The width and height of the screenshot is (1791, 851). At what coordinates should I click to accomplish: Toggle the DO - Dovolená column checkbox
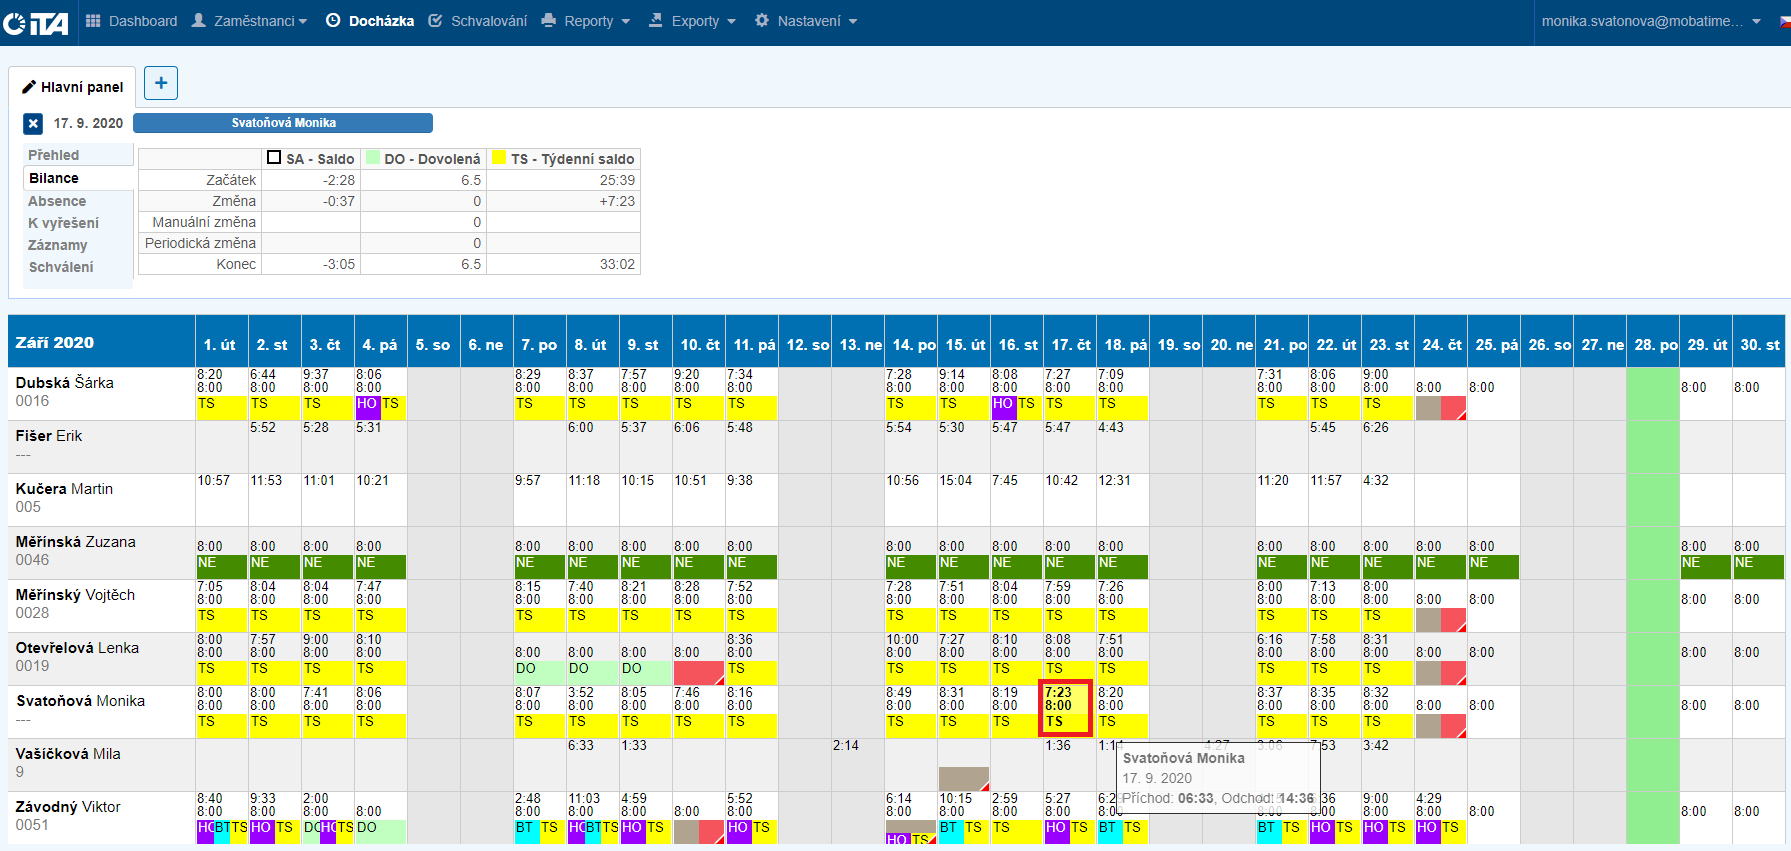[373, 158]
